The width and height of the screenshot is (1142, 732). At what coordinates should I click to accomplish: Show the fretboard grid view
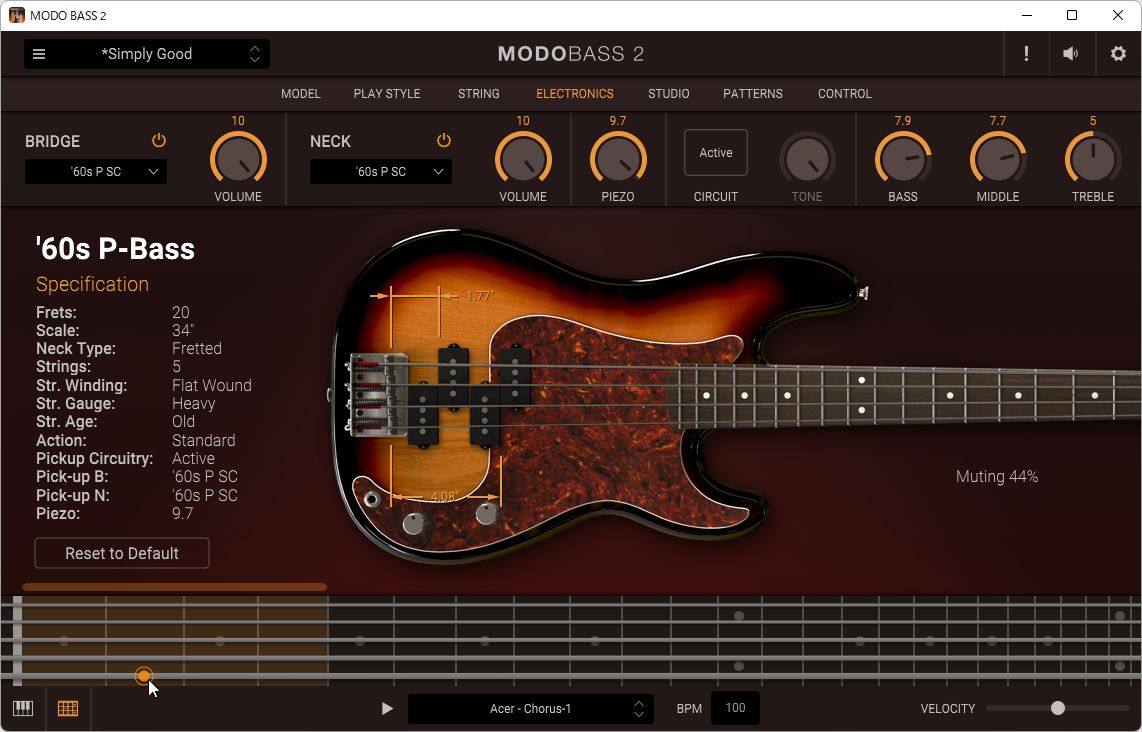pos(68,708)
